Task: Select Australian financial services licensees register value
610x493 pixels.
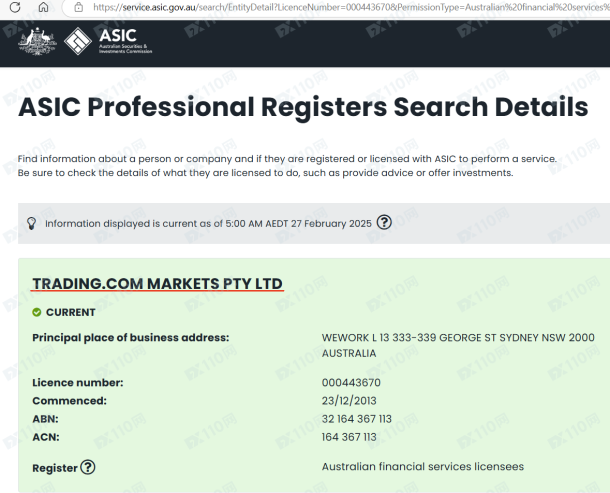Action: pyautogui.click(x=422, y=466)
